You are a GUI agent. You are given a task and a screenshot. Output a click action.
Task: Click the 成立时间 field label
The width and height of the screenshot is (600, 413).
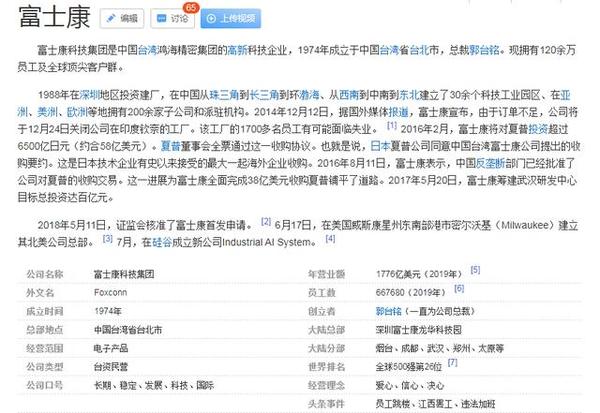[45, 311]
